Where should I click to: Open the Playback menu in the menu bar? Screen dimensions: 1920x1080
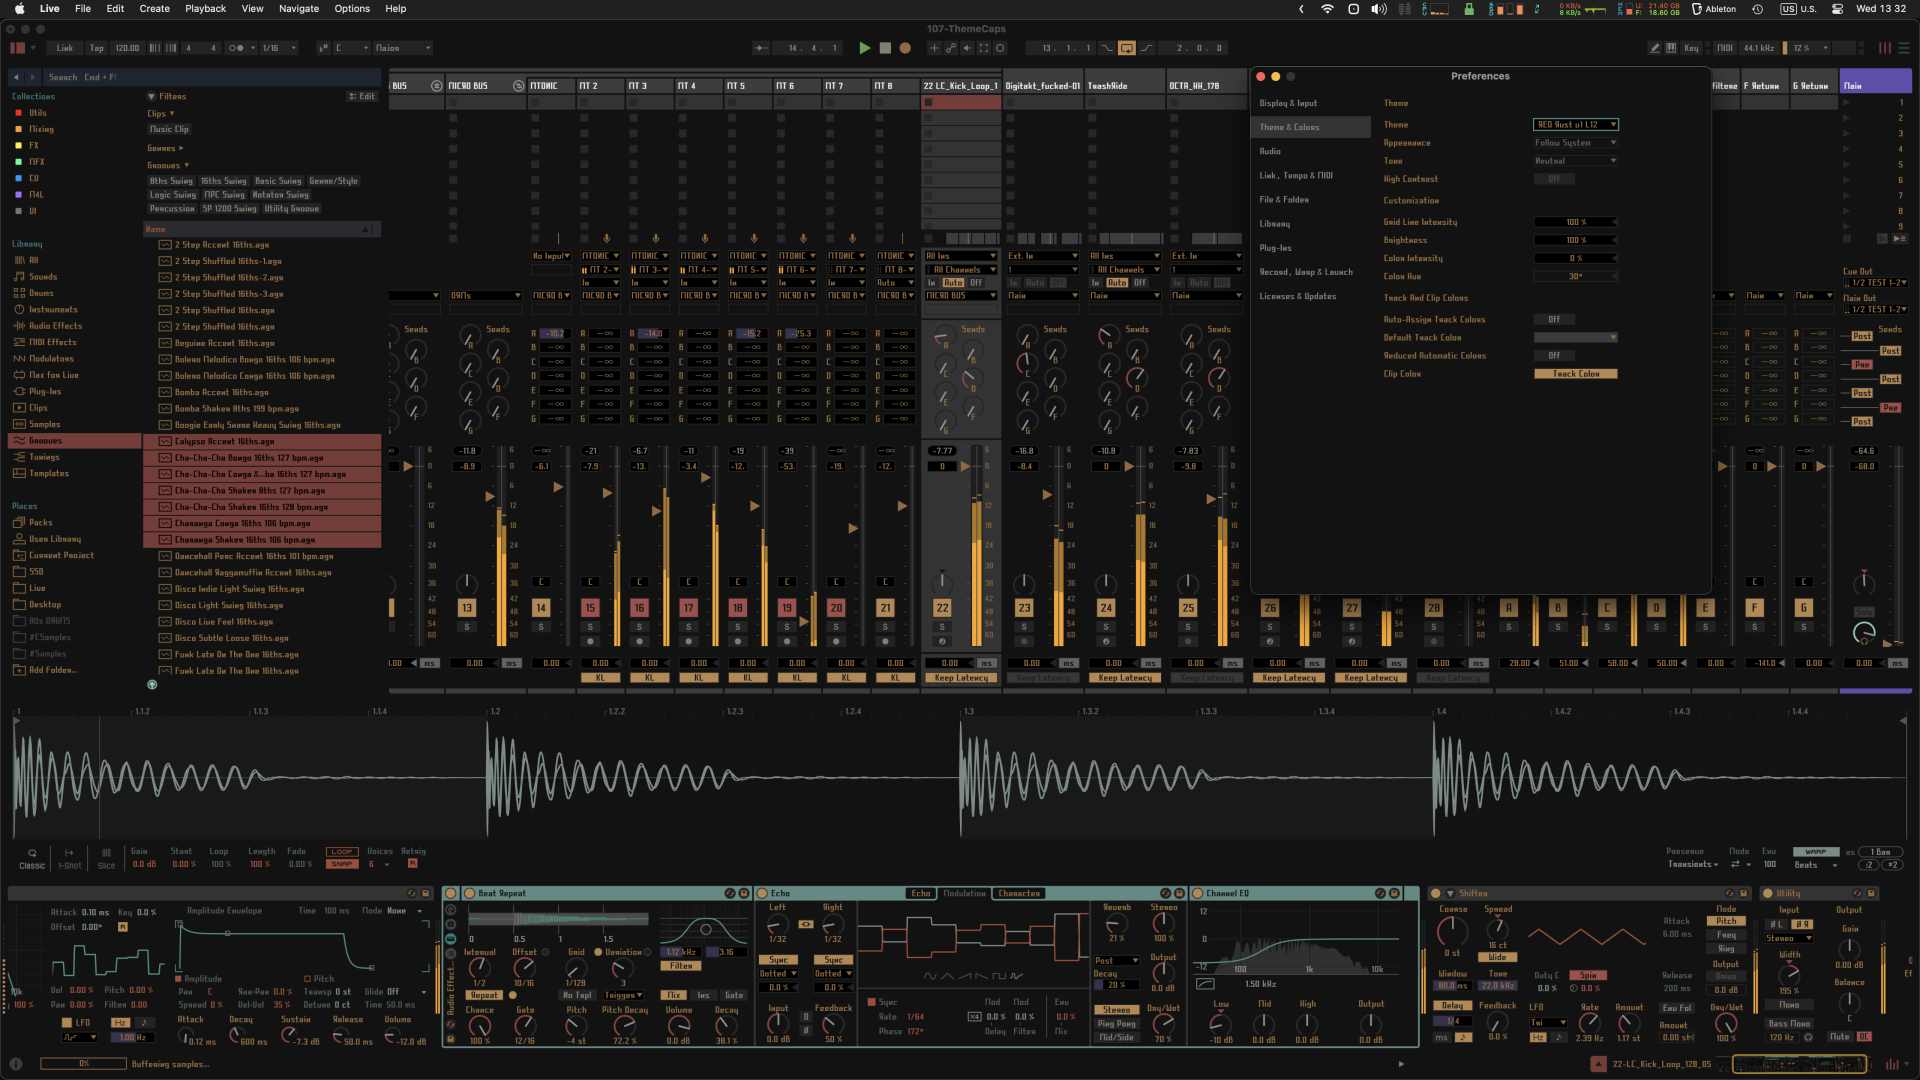pos(205,9)
